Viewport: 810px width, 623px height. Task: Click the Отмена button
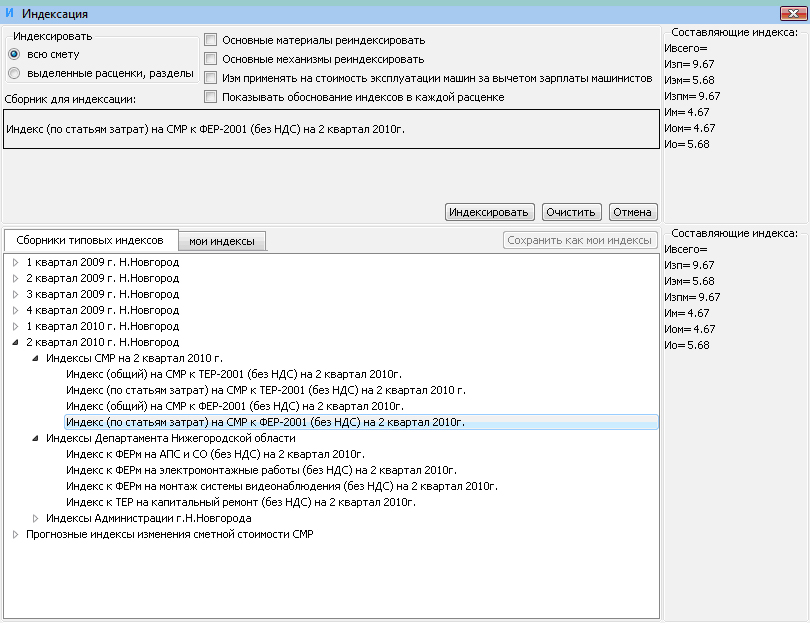coord(632,212)
